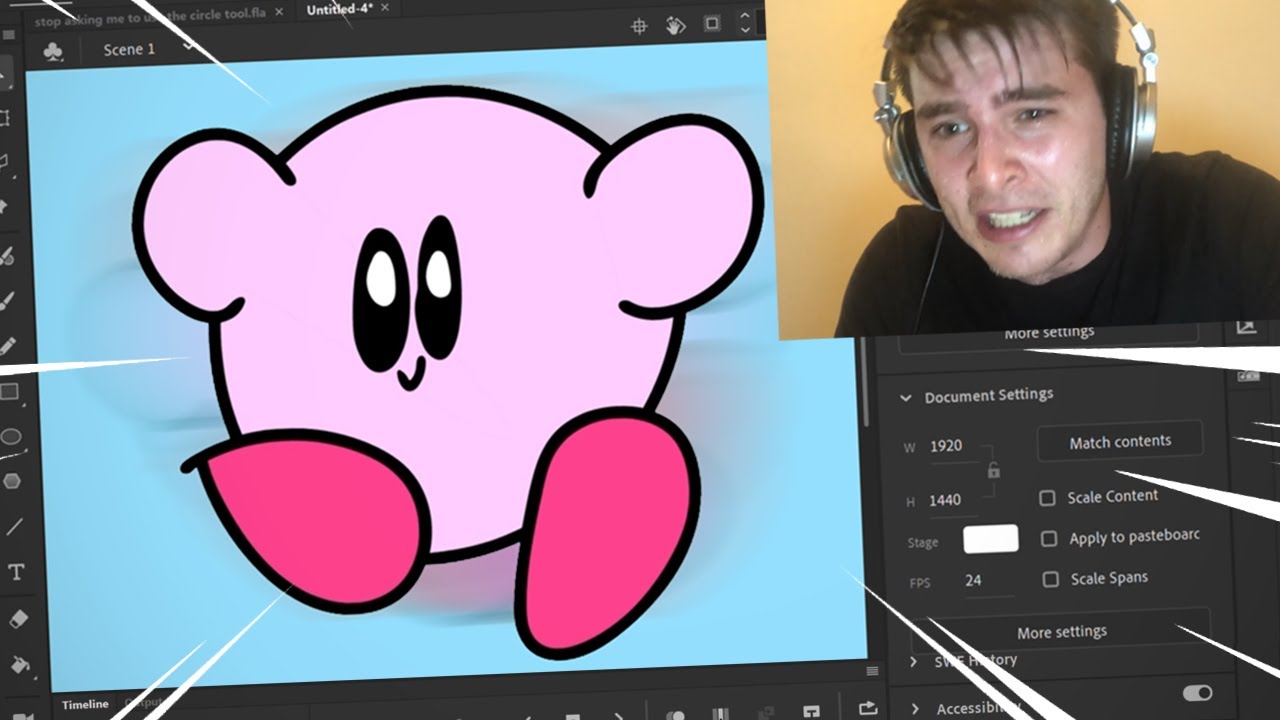Open the stage panel options menu icon
The width and height of the screenshot is (1280, 720).
(x=872, y=671)
